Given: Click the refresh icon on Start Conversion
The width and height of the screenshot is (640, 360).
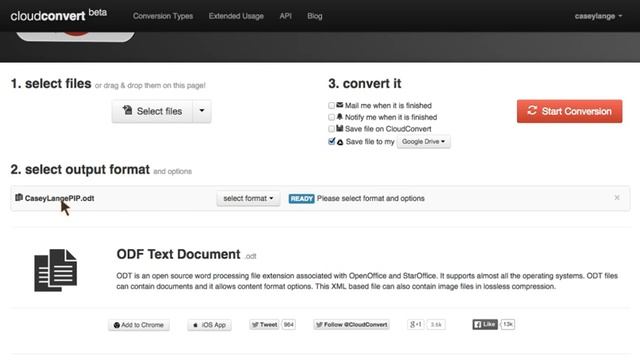Looking at the screenshot, I should pyautogui.click(x=532, y=110).
